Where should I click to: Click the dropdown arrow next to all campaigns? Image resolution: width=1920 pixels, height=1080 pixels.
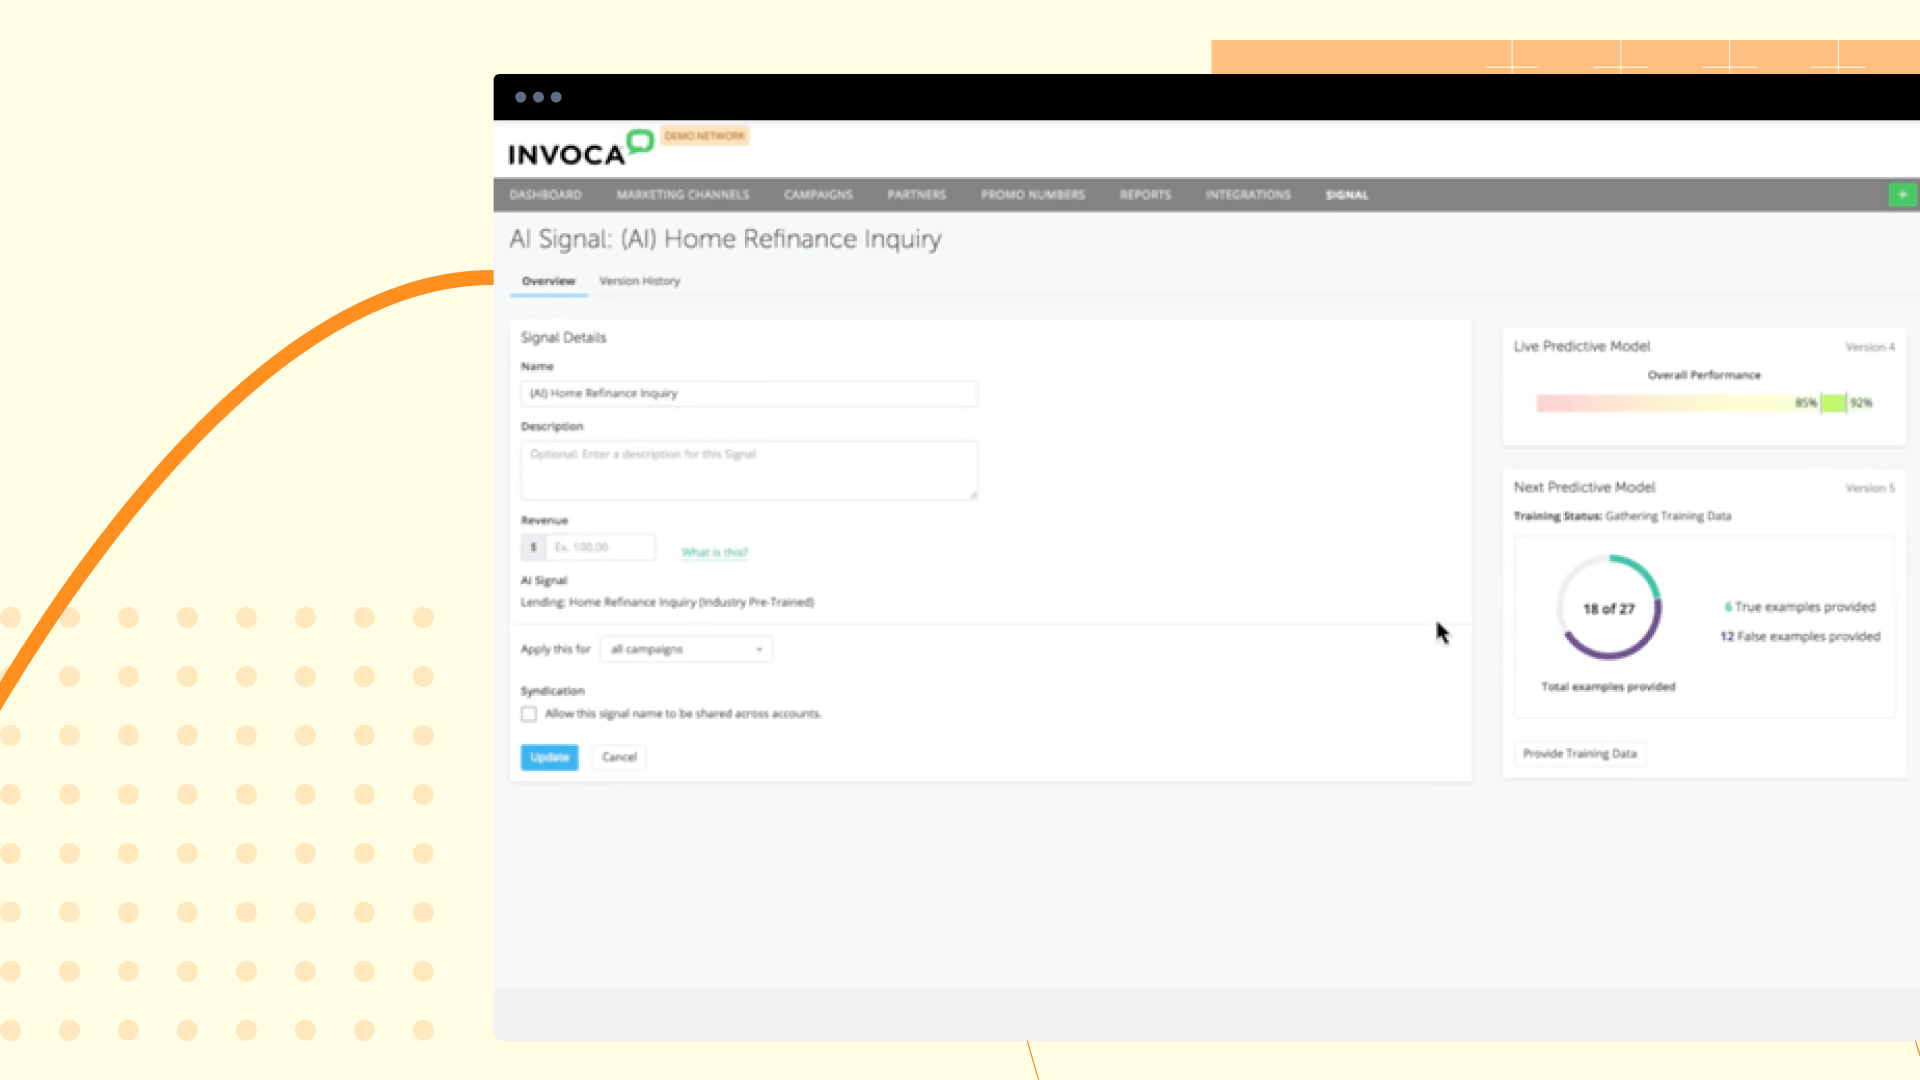click(758, 649)
